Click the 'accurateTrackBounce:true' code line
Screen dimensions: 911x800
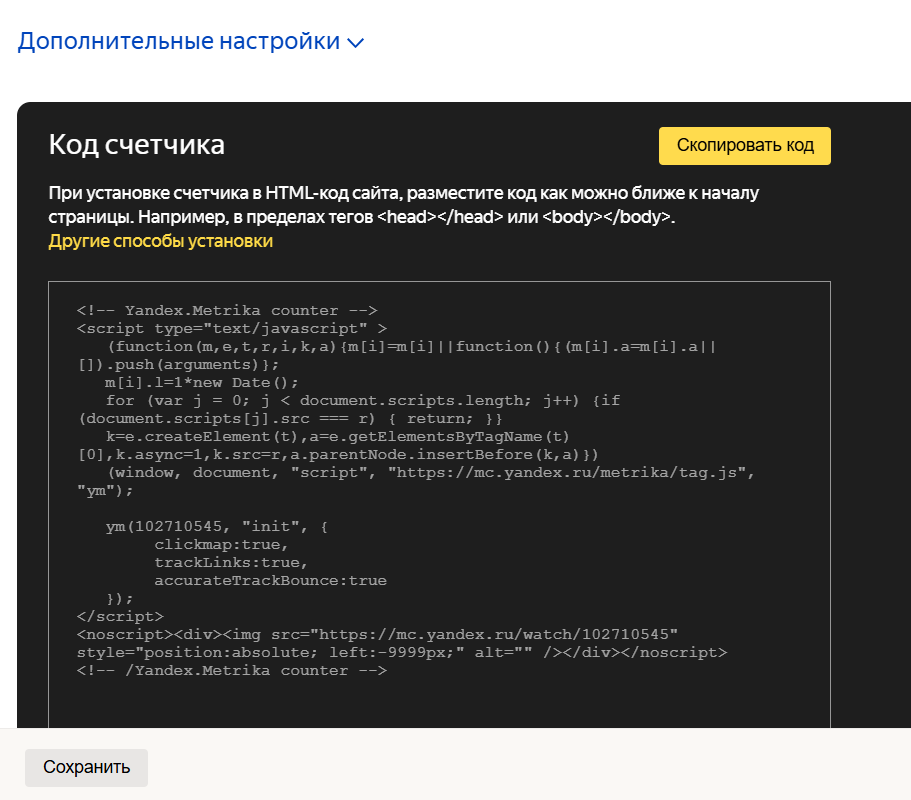(270, 580)
